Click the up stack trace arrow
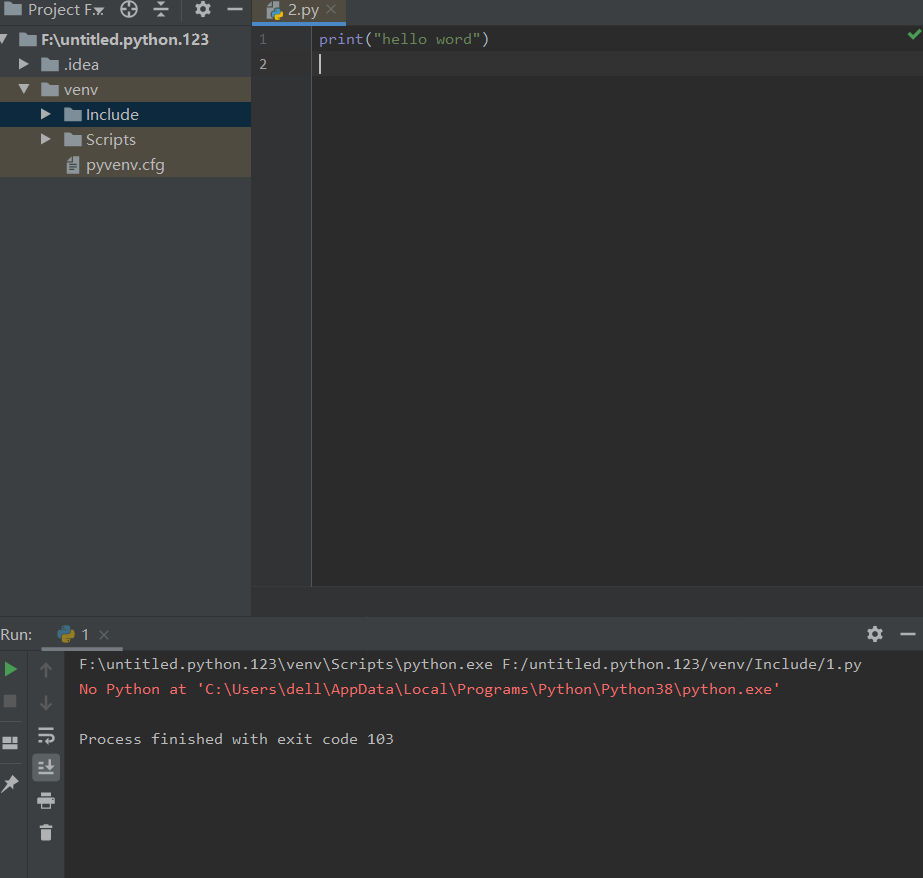The width and height of the screenshot is (923, 878). [46, 670]
